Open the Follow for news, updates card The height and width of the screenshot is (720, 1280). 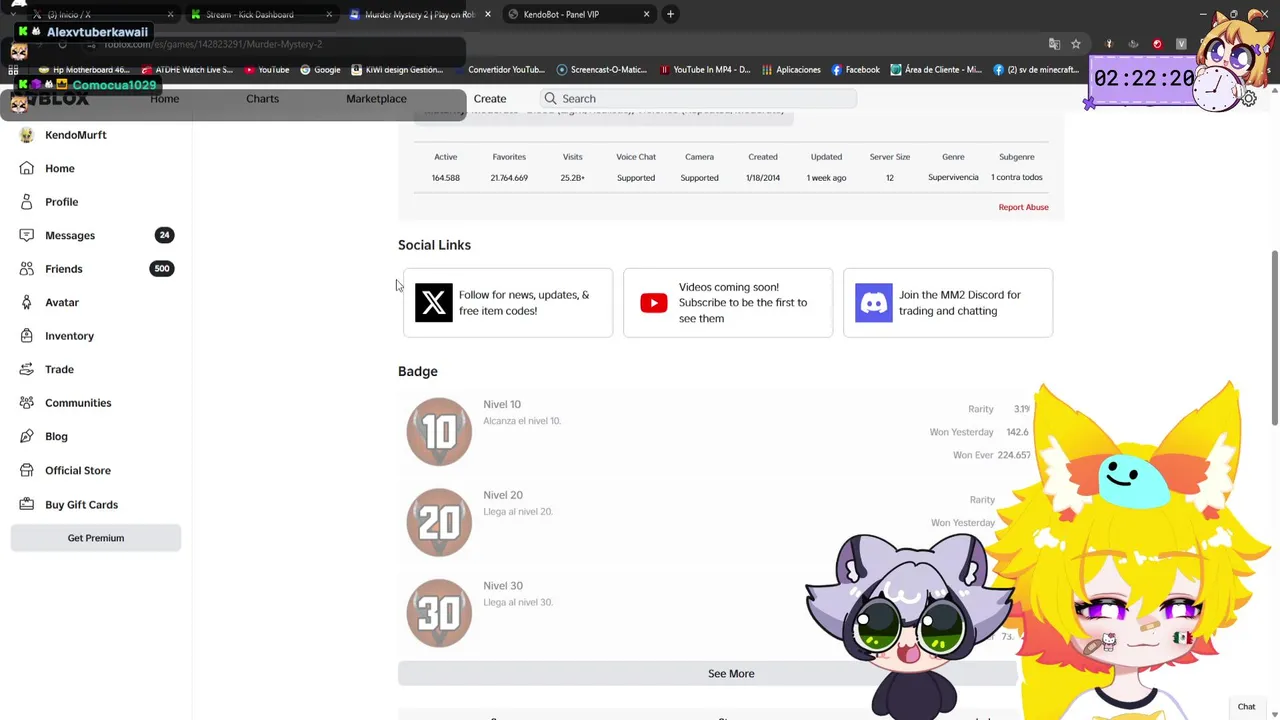pyautogui.click(x=508, y=303)
